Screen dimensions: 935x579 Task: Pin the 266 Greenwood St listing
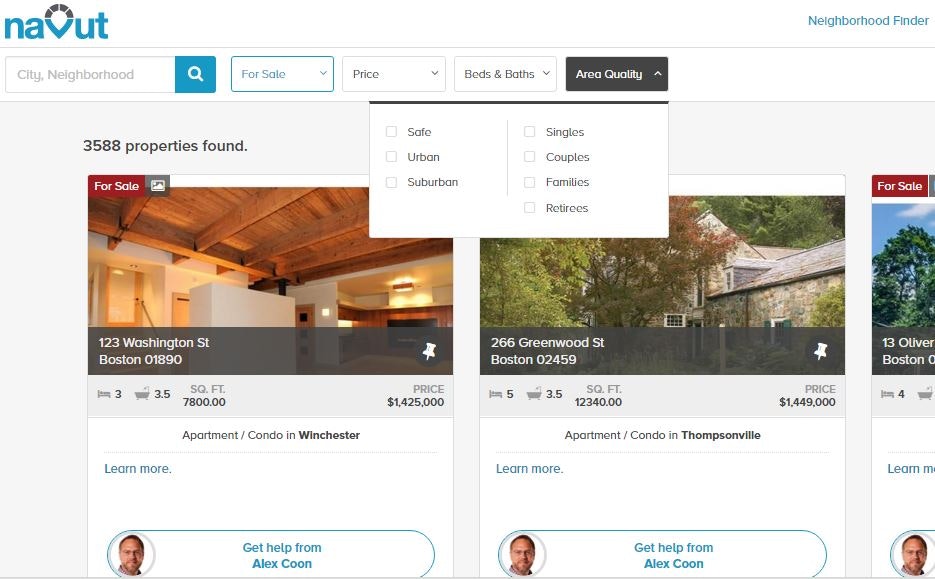tap(821, 351)
